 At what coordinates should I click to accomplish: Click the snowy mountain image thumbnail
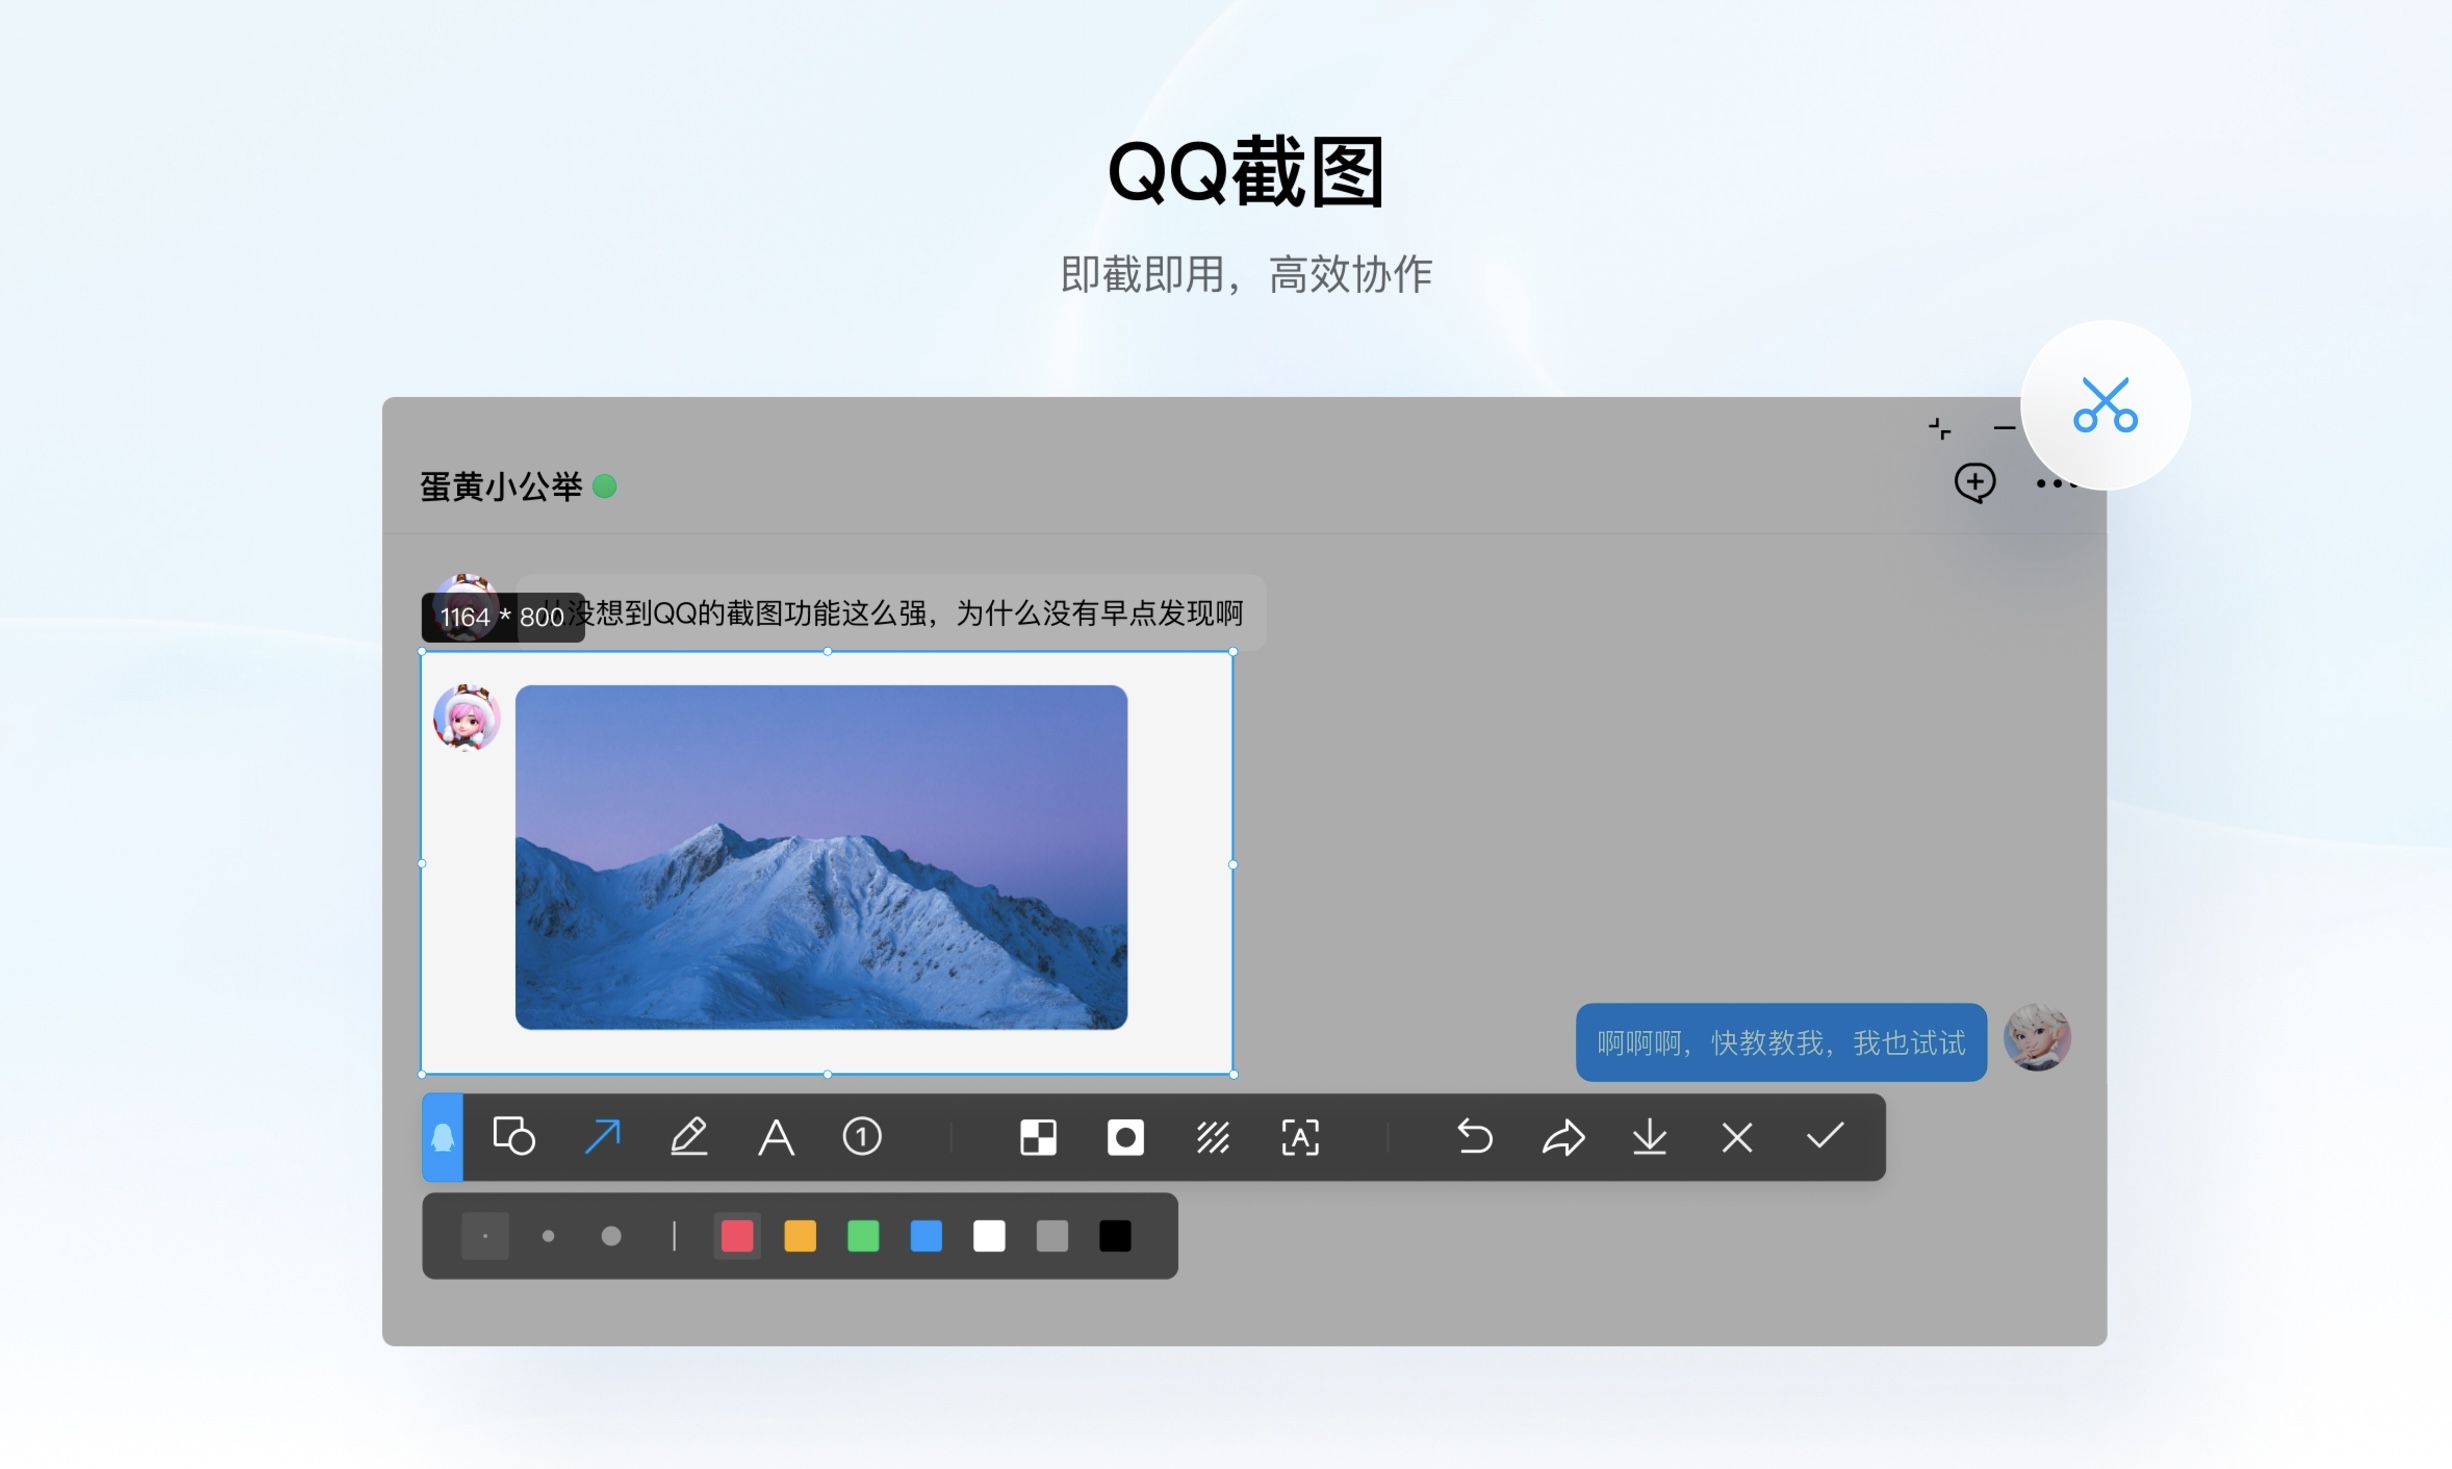click(x=821, y=857)
